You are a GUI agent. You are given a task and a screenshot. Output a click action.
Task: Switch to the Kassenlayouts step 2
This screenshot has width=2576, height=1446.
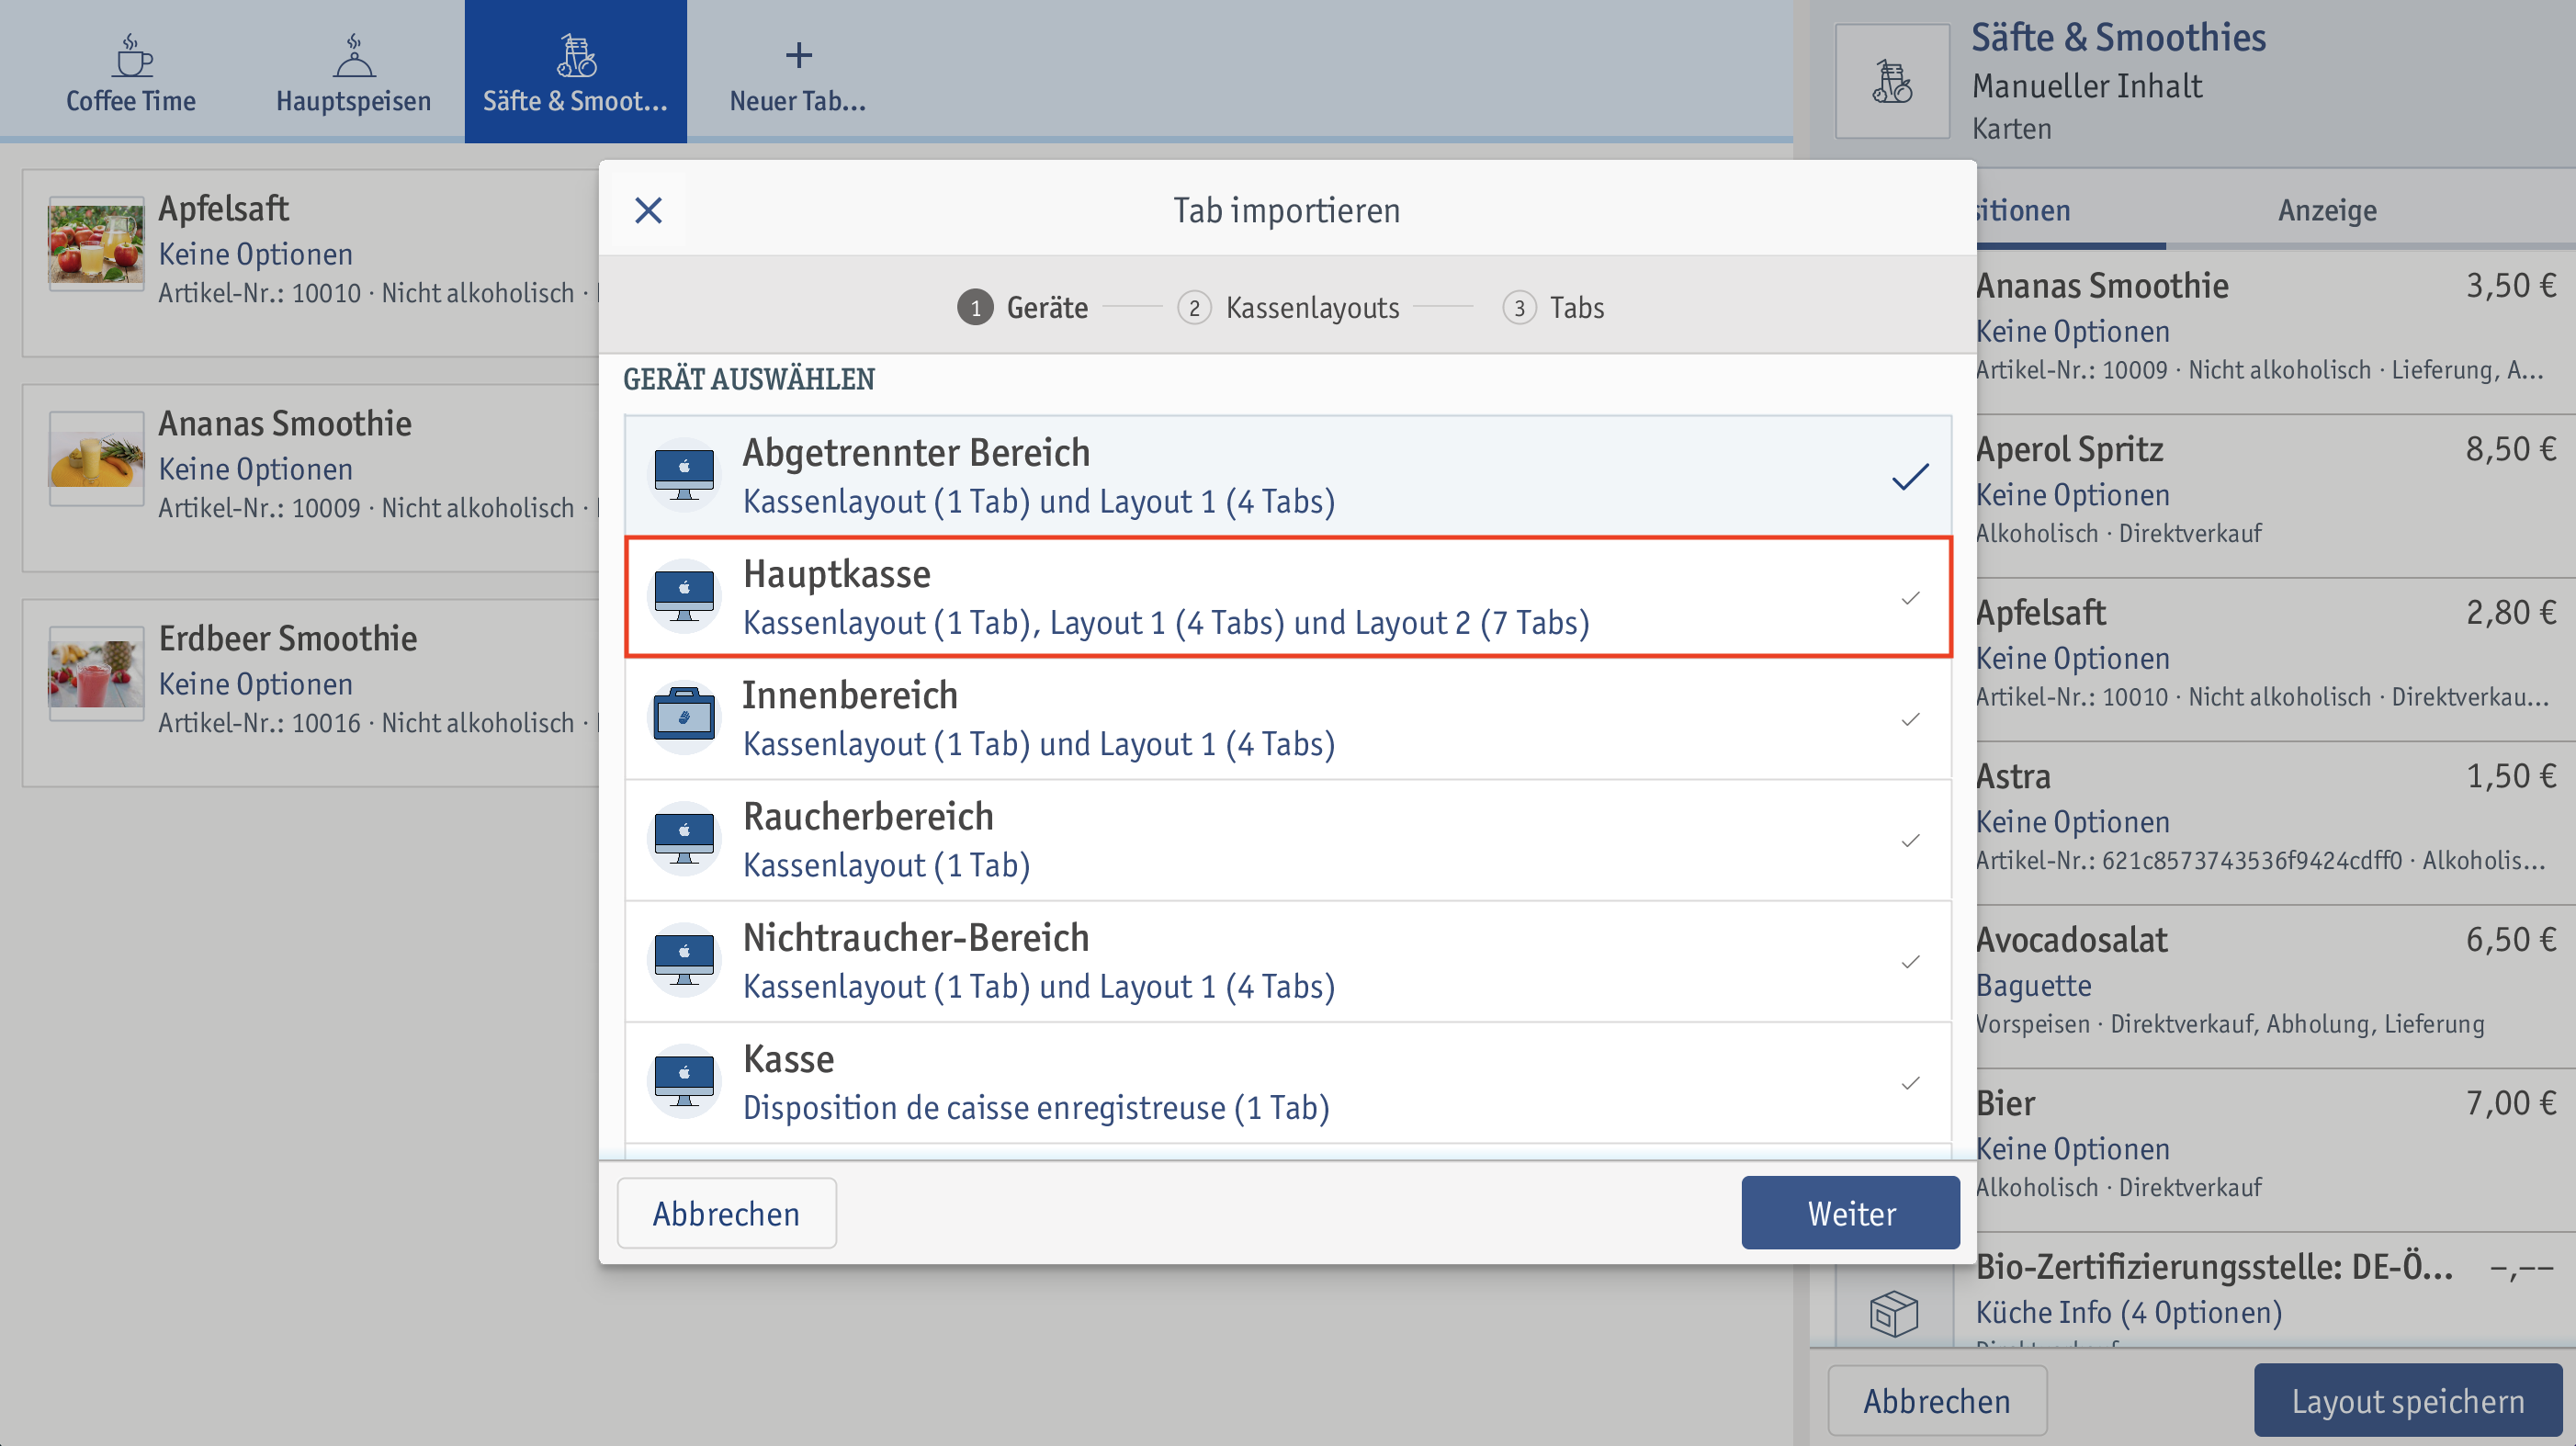click(1290, 306)
